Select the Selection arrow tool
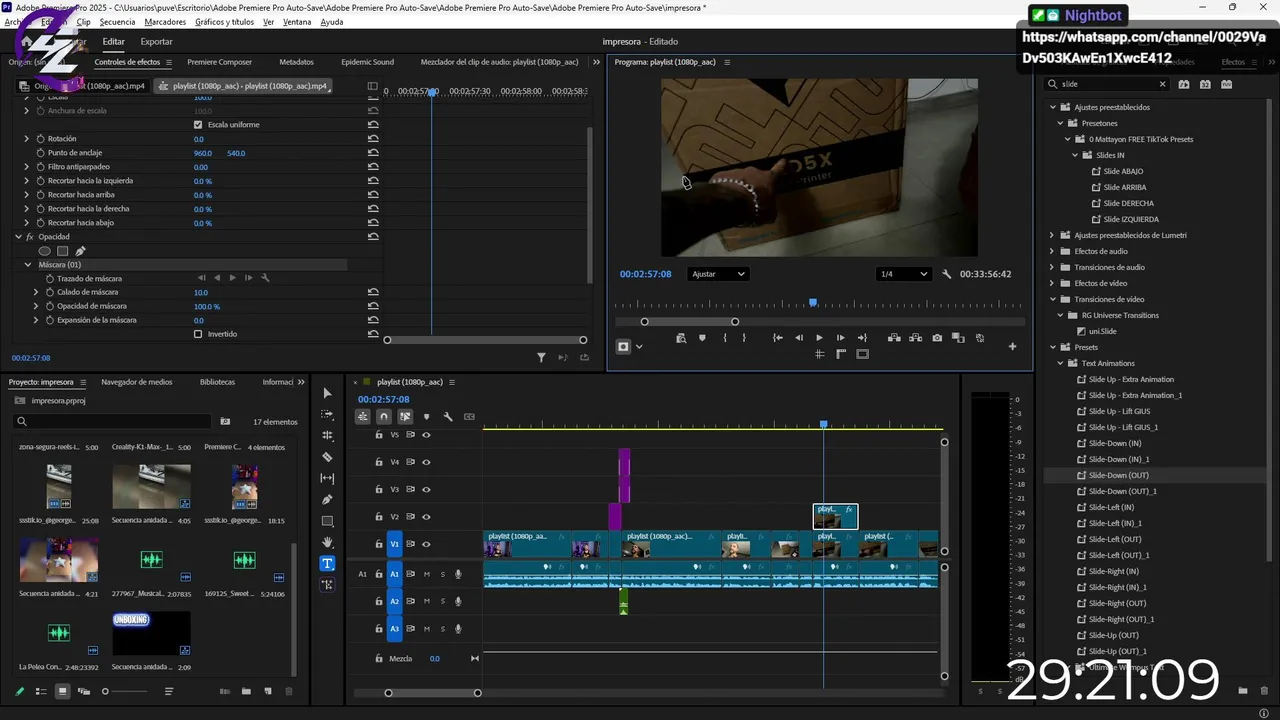Screen dimensions: 1280x720 pos(327,393)
